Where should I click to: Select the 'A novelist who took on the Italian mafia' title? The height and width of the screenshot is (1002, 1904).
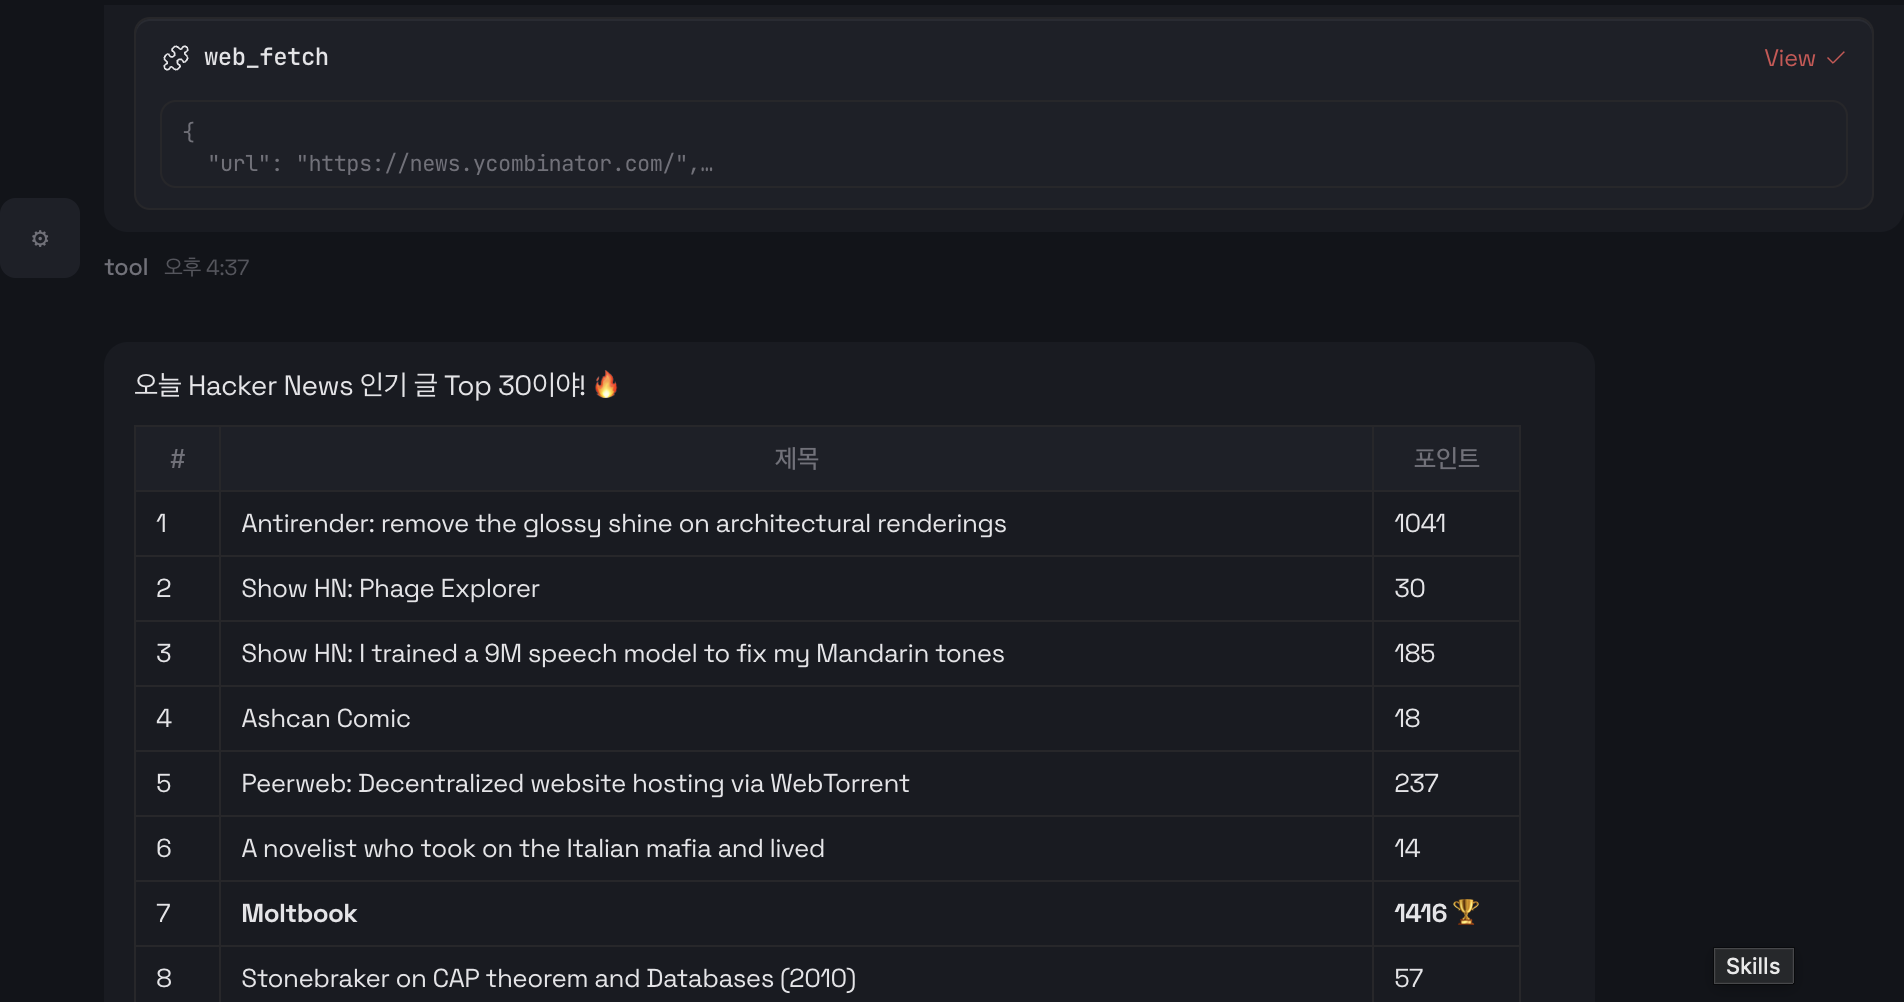point(533,848)
